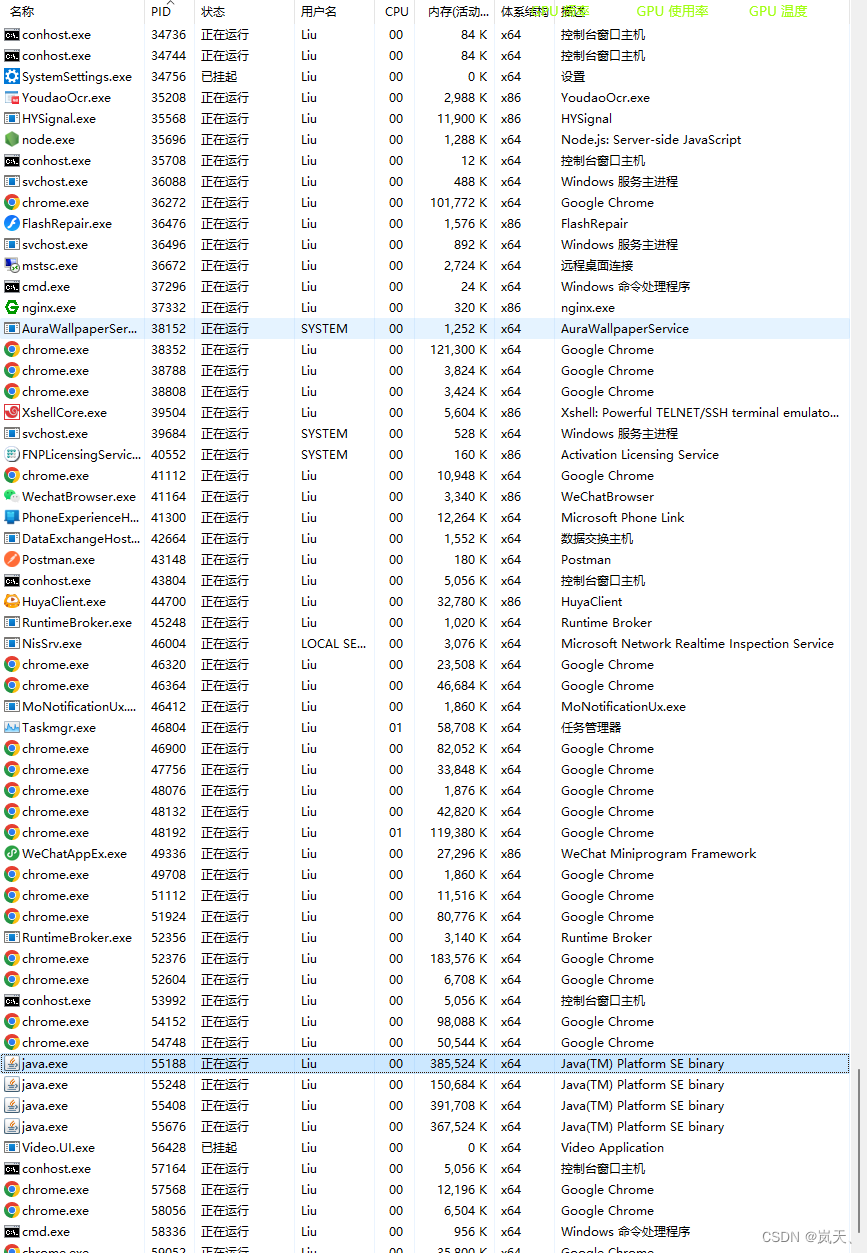Image resolution: width=867 pixels, height=1253 pixels.
Task: Sort by the 状态 column header
Action: (213, 12)
